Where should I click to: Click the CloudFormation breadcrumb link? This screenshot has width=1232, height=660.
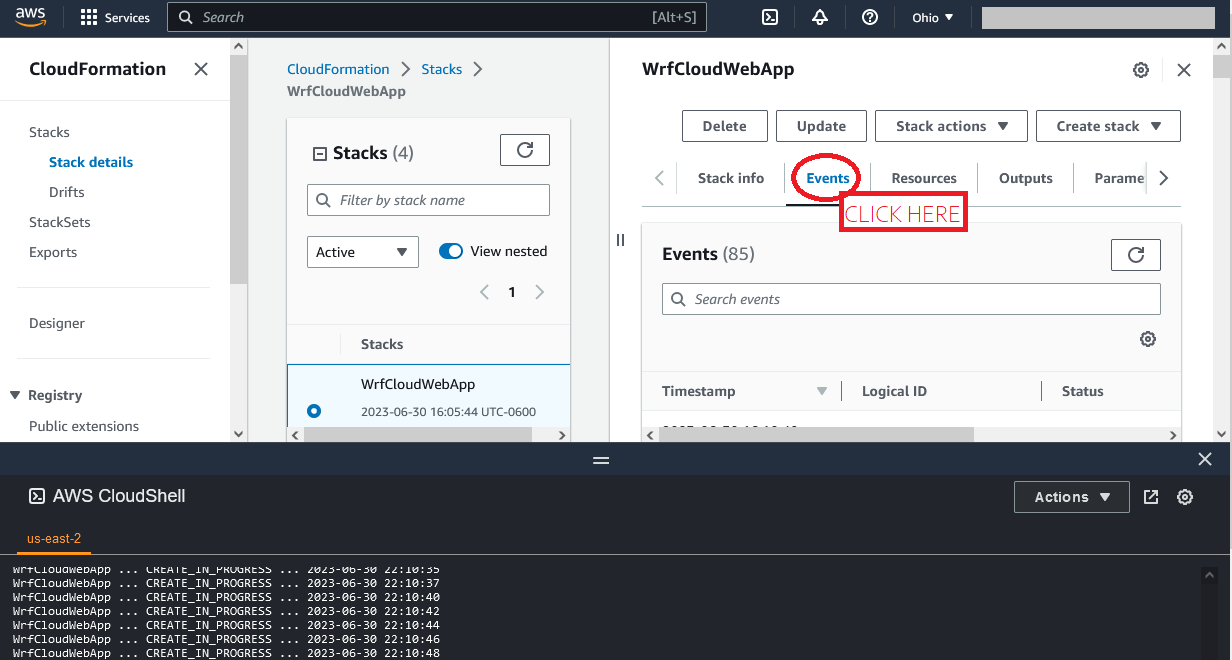click(338, 69)
